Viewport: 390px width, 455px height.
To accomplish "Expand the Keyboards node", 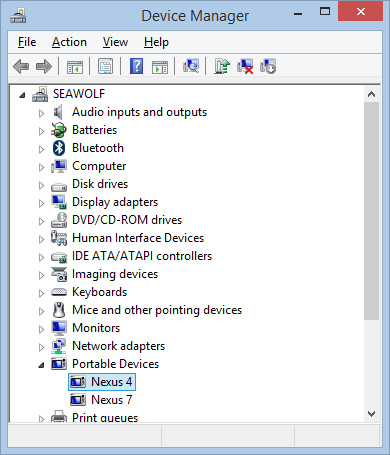I will click(41, 293).
